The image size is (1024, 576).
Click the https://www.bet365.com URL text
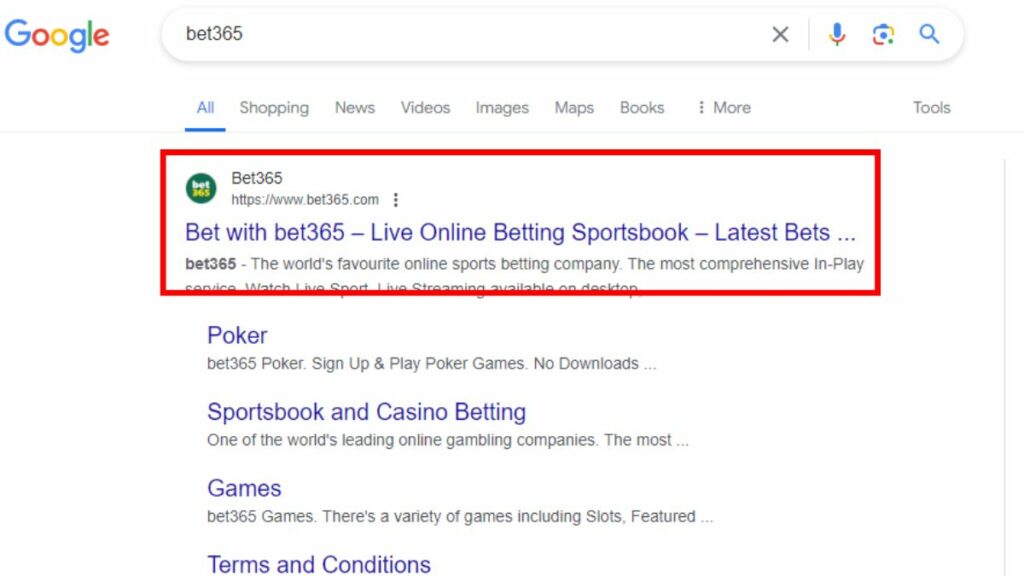point(305,200)
